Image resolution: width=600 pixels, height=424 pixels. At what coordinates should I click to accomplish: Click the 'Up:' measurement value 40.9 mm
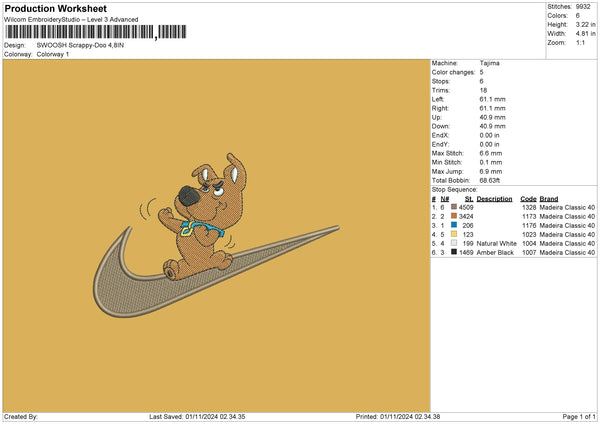(492, 117)
